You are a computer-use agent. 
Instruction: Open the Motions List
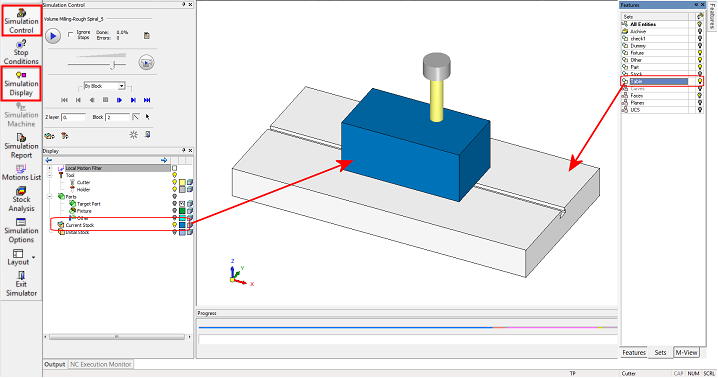point(21,172)
